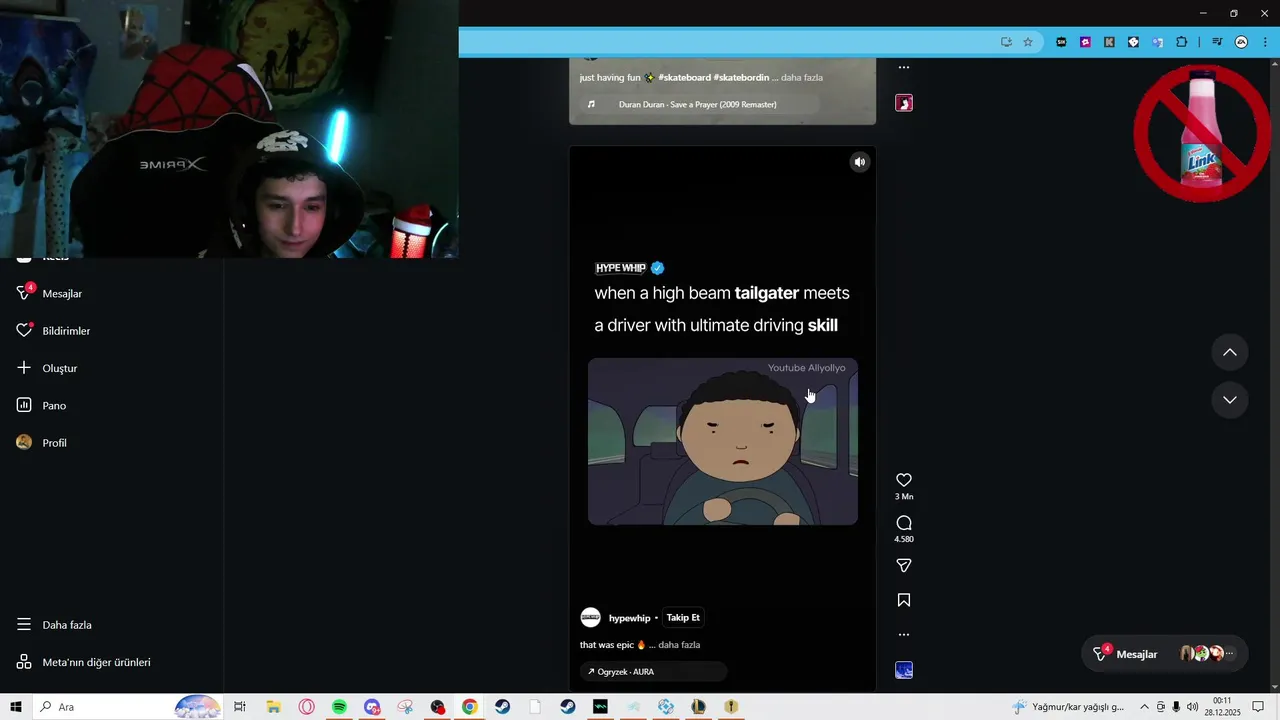Share the hypewhip reel via paper plane icon
The image size is (1280, 720).
pyautogui.click(x=904, y=566)
